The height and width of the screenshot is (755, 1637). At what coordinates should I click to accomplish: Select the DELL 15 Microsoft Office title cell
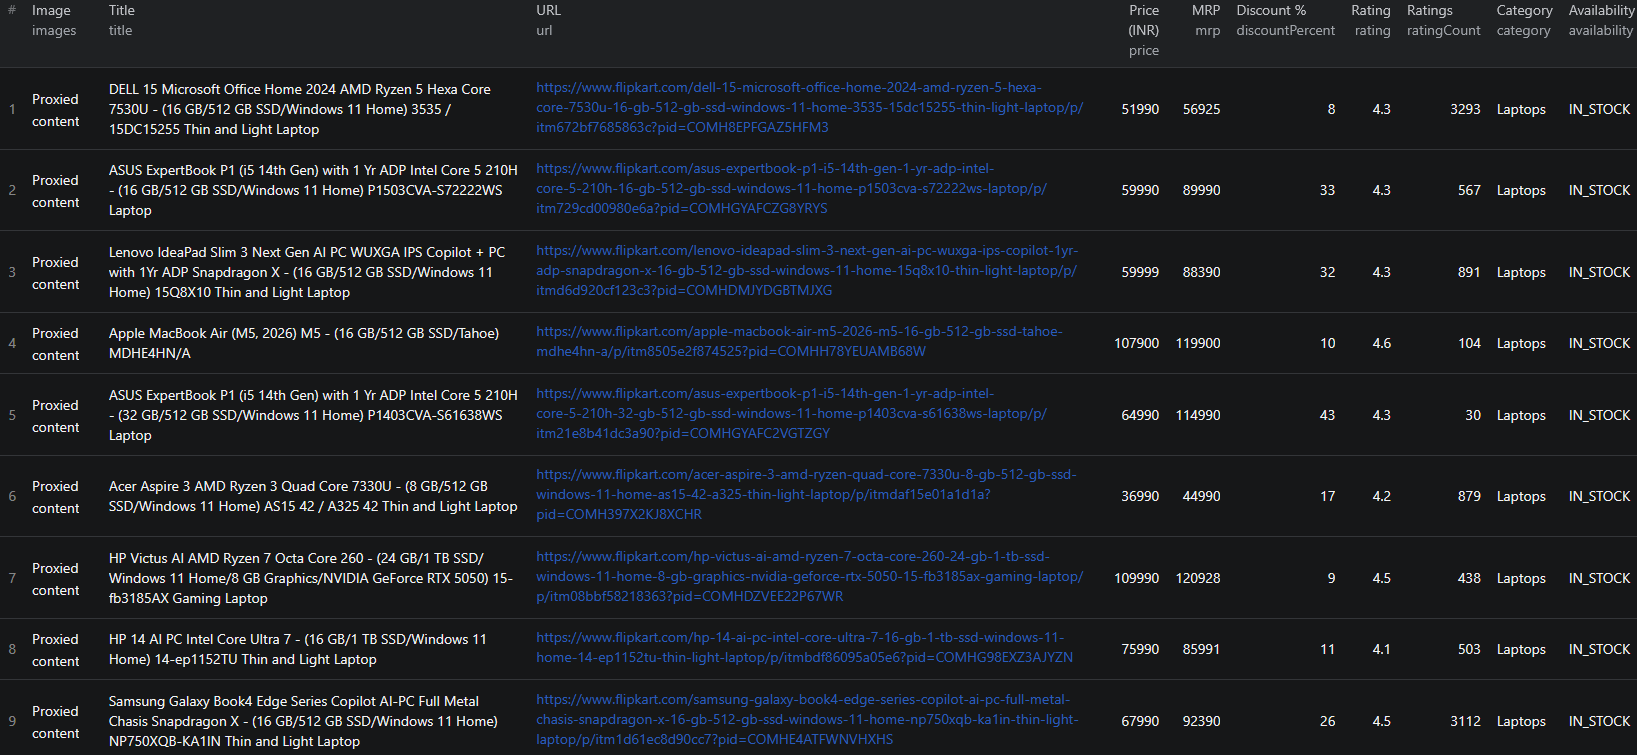(300, 109)
